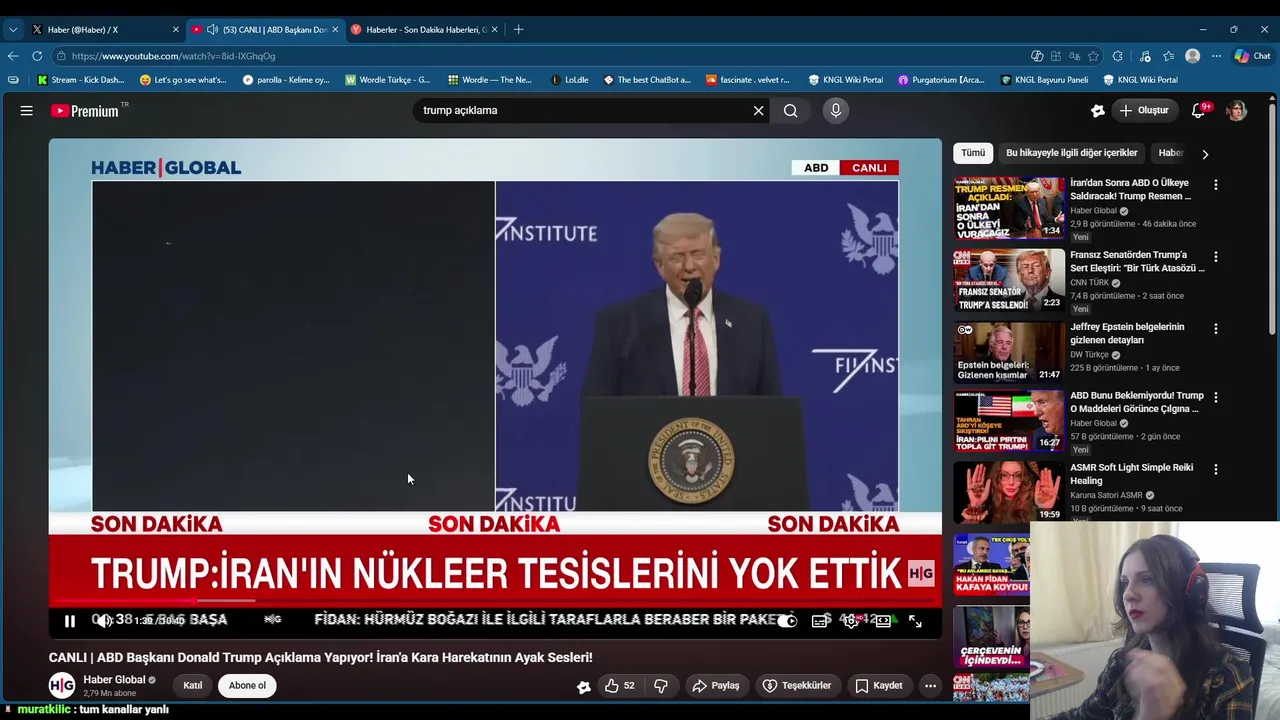Open the Haber Global channel avatar
1280x720 pixels.
point(62,685)
